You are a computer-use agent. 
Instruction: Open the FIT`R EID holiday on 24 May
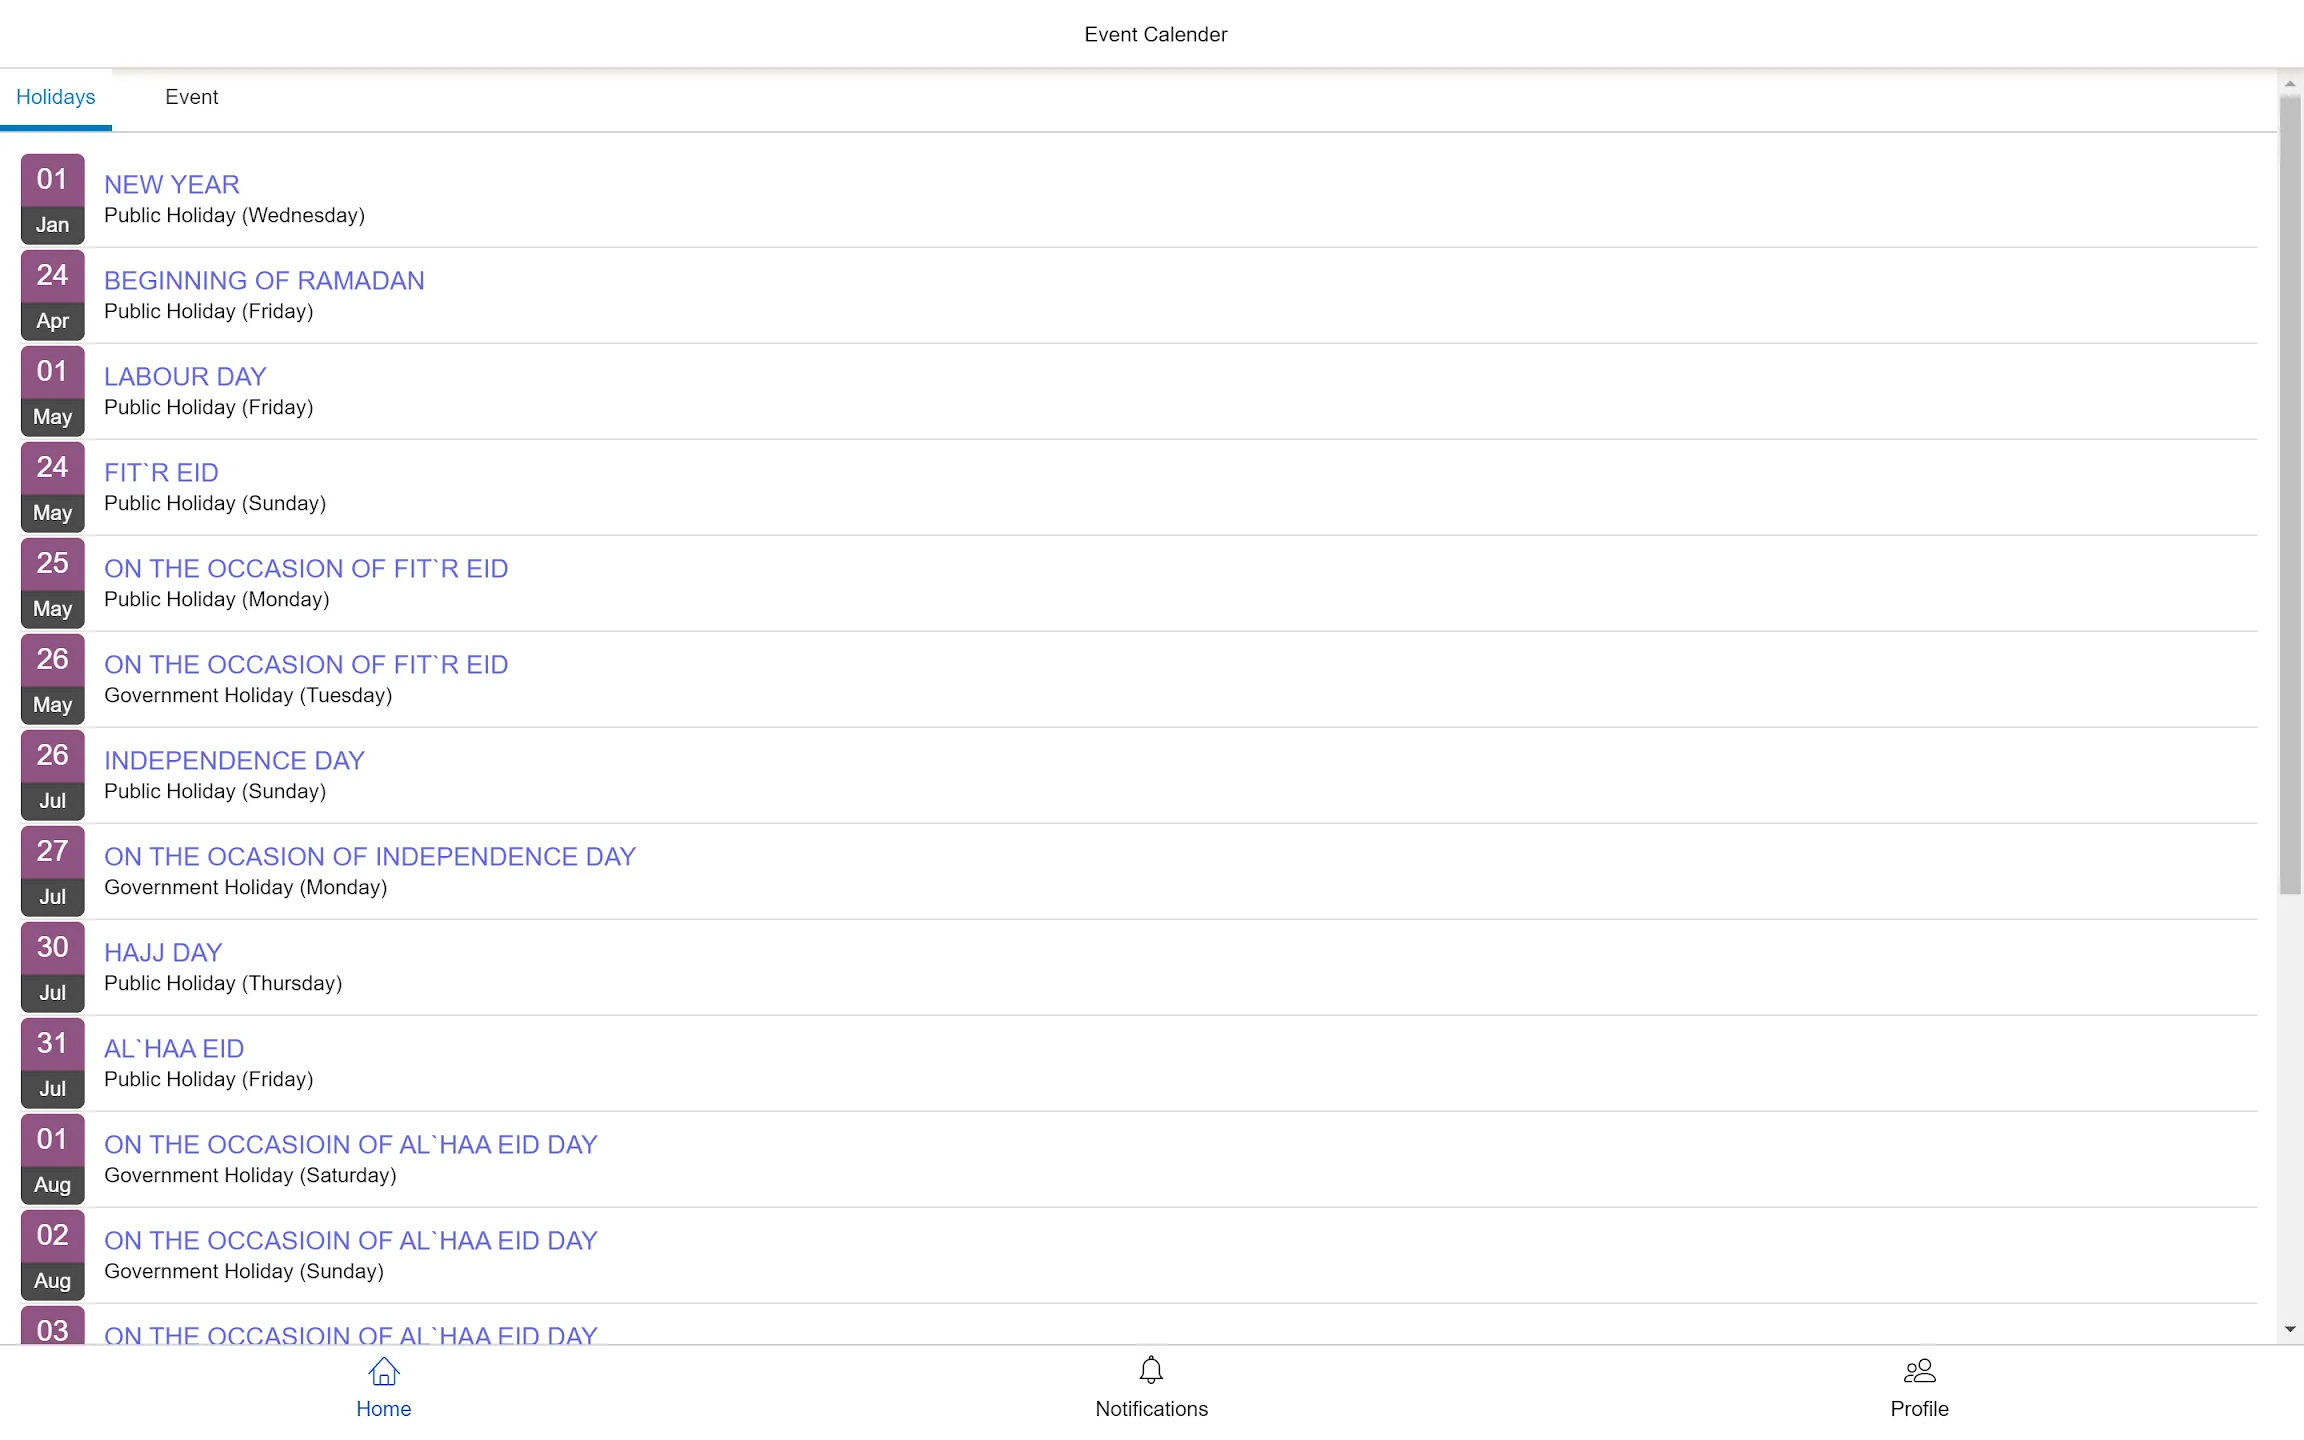point(161,473)
